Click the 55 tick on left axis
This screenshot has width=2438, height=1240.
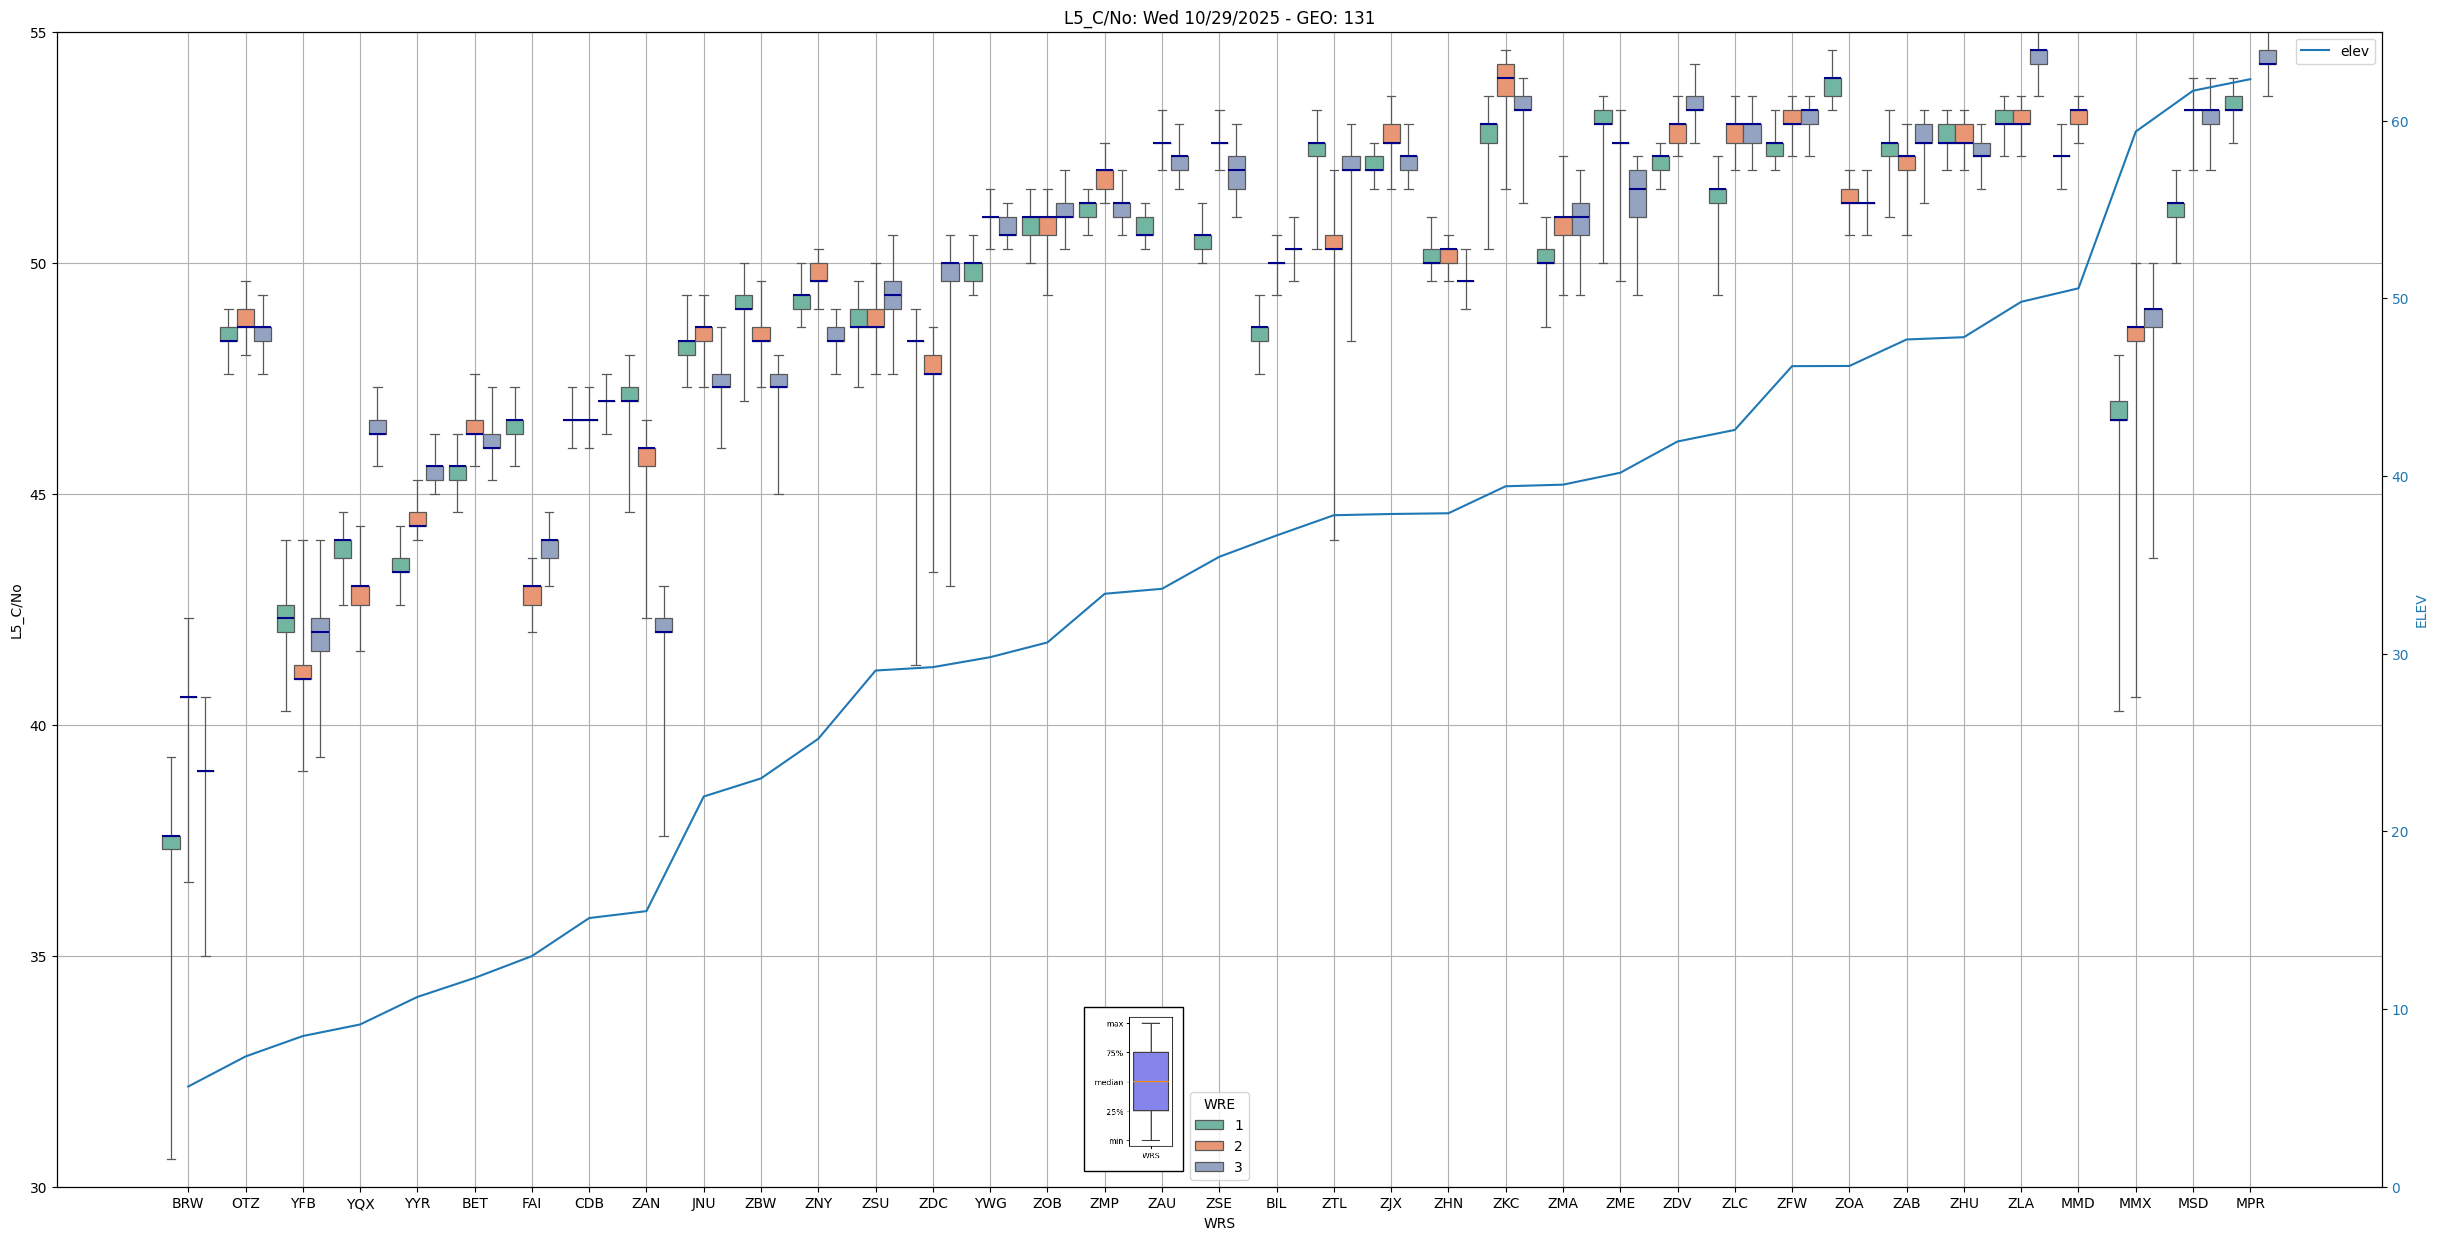40,33
